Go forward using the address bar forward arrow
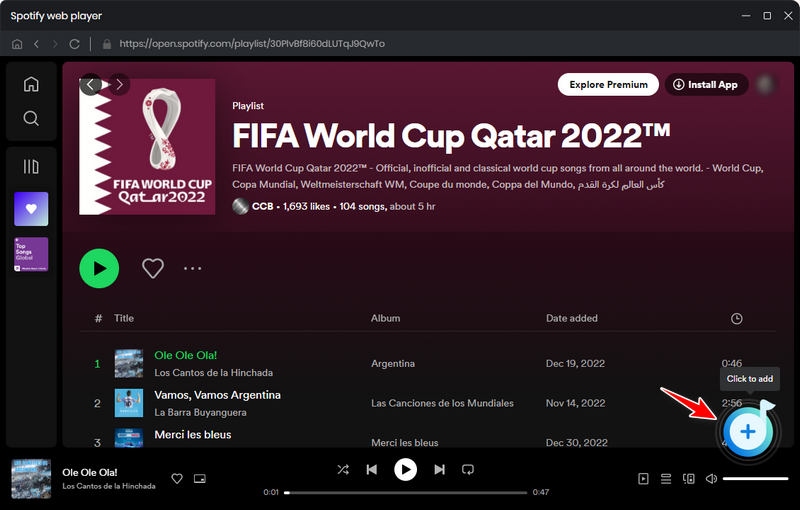The height and width of the screenshot is (510, 800). (55, 44)
